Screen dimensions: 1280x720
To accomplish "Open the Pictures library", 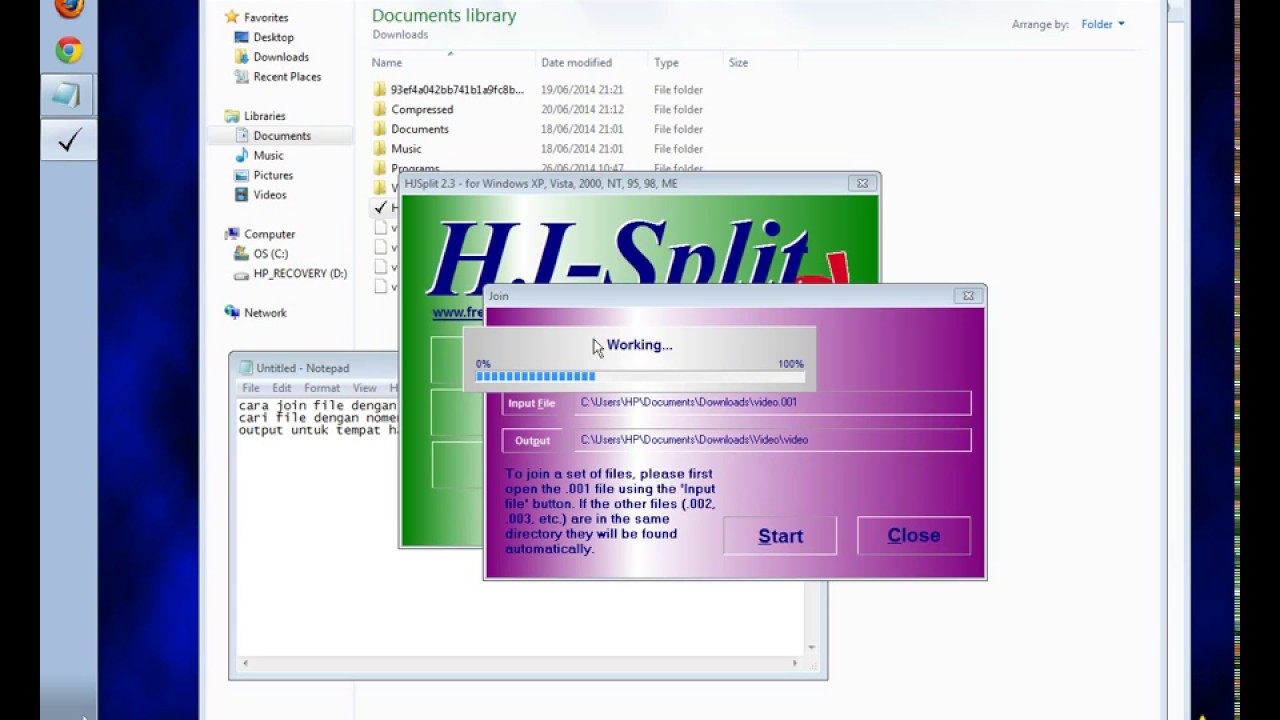I will pos(273,175).
